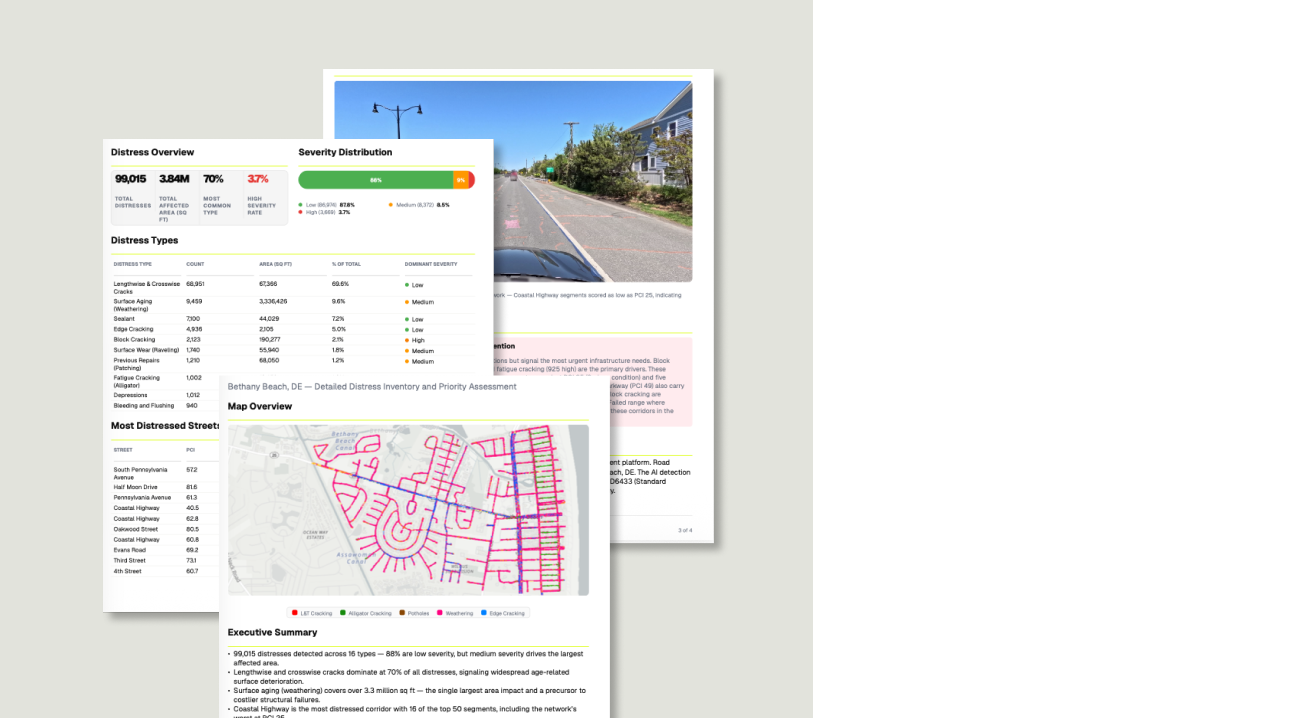Screen dimensions: 1291x718
Task: Click the 68,951 count value
Action: click(x=195, y=284)
